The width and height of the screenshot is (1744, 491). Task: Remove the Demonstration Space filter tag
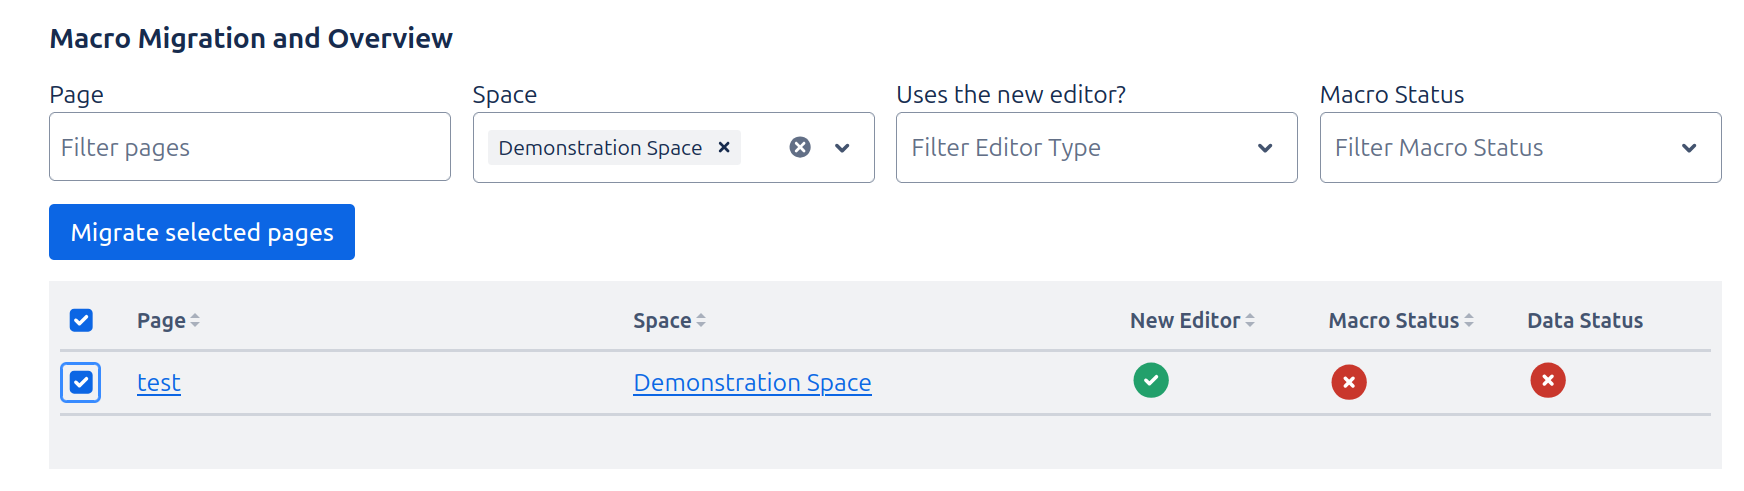pyautogui.click(x=724, y=148)
